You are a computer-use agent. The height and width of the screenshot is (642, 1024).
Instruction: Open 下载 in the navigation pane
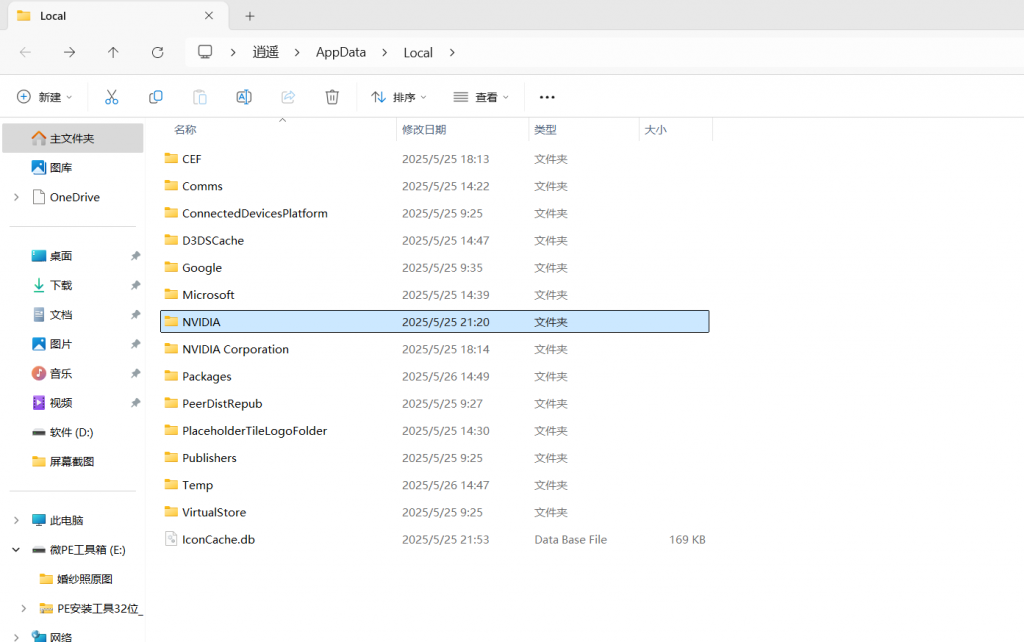(61, 285)
